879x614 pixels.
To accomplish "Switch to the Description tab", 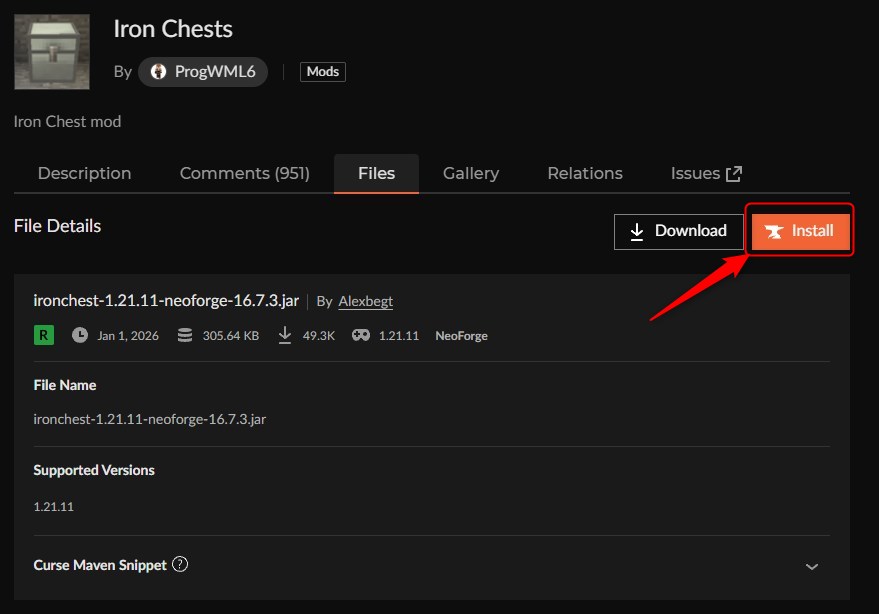I will click(84, 173).
